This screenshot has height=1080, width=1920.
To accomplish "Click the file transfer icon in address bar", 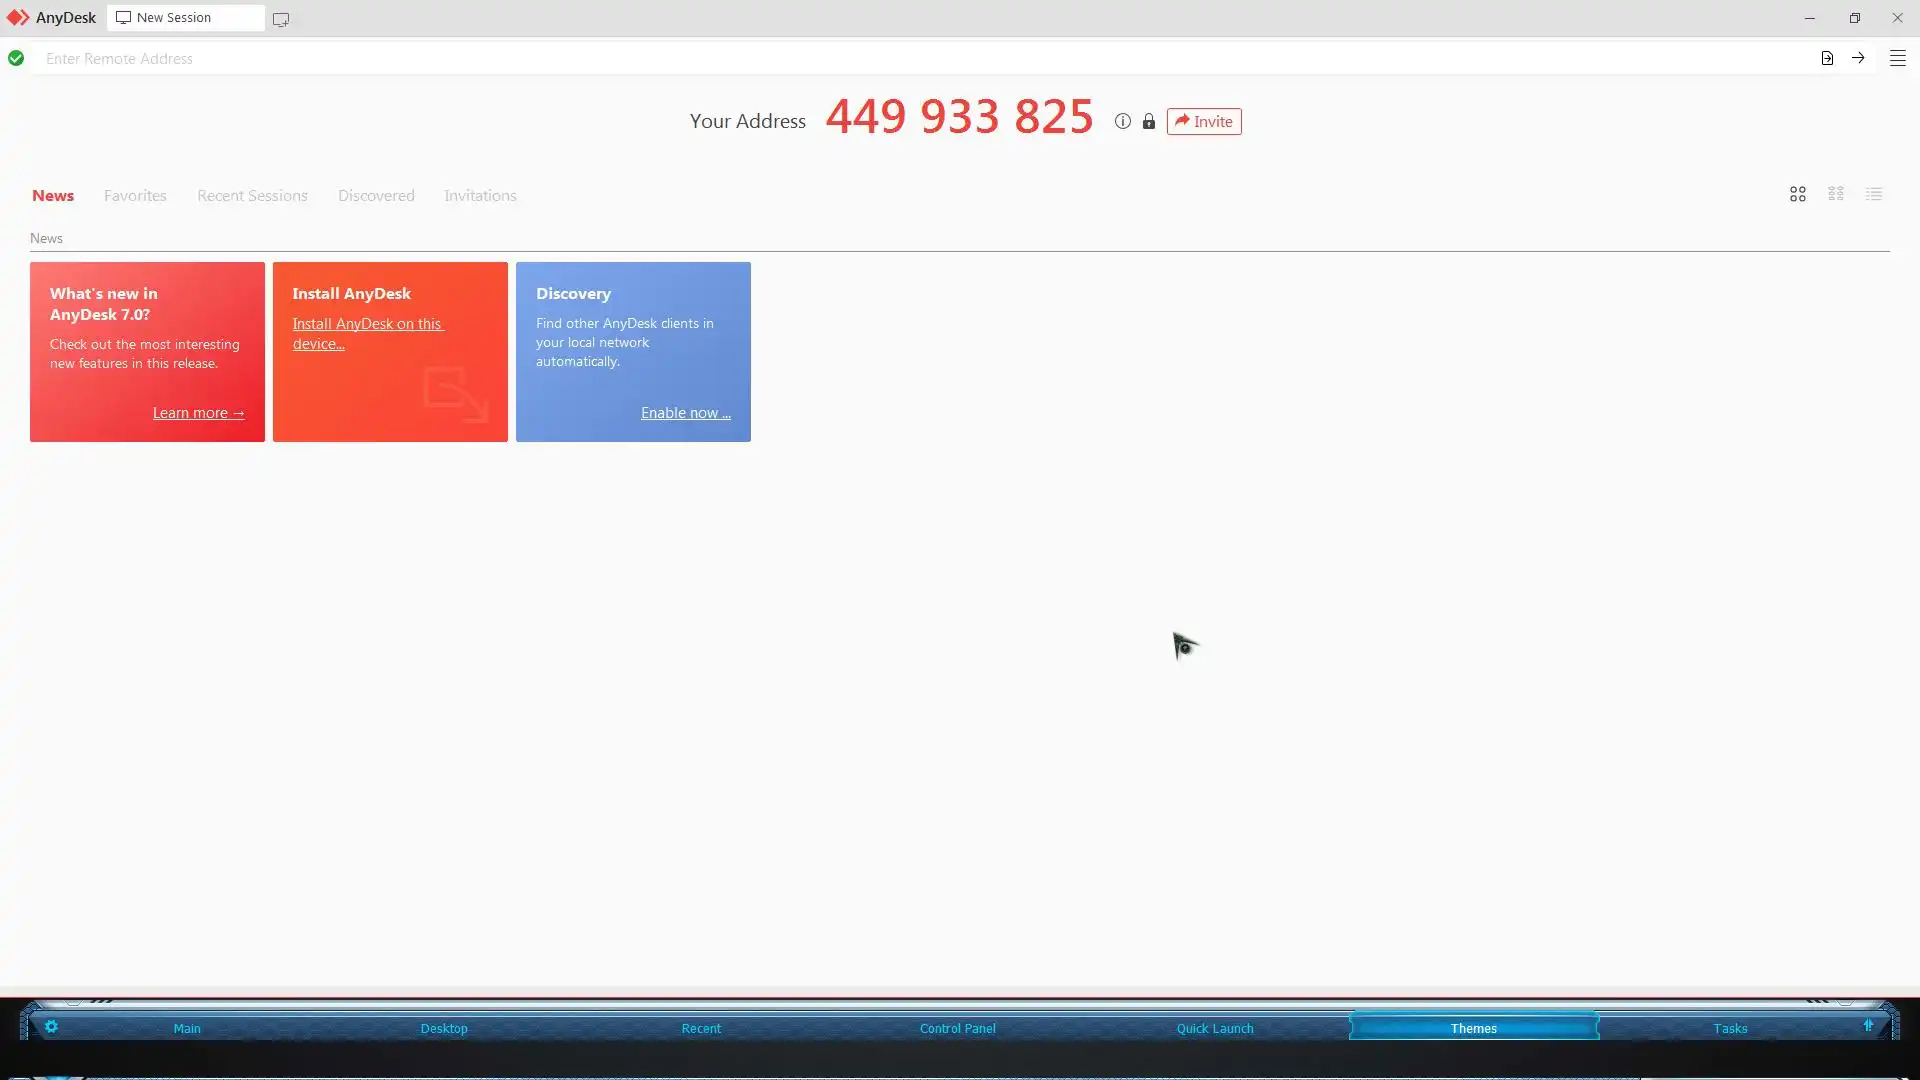I will point(1827,58).
